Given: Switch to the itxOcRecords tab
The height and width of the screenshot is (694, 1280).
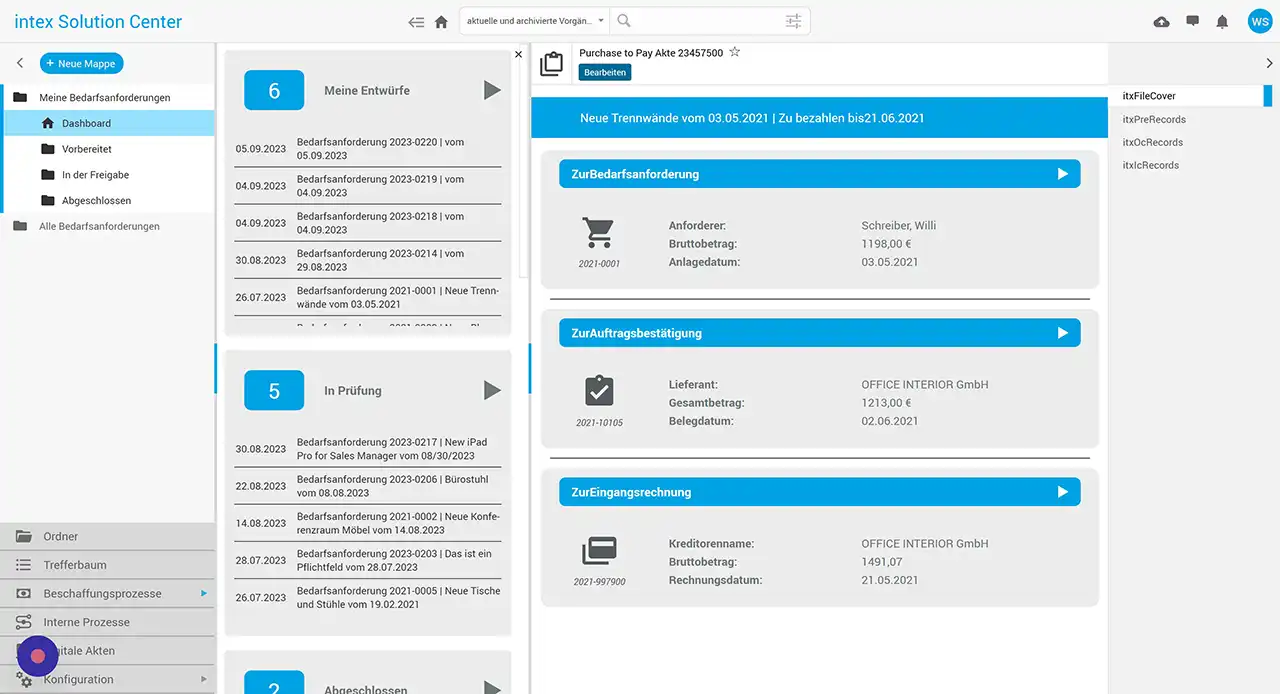Looking at the screenshot, I should [1152, 142].
